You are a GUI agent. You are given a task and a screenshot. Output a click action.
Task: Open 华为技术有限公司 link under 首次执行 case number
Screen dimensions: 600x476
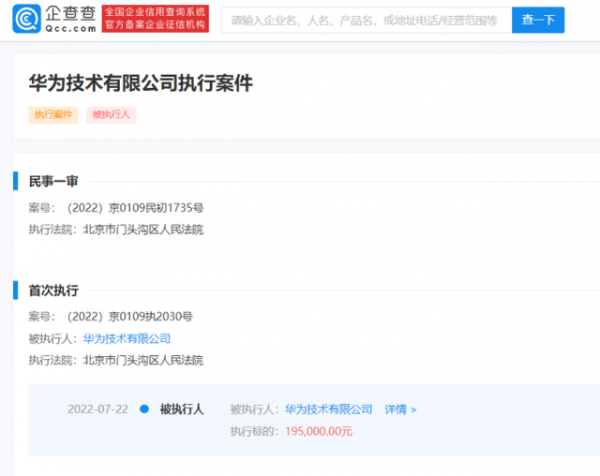point(127,339)
